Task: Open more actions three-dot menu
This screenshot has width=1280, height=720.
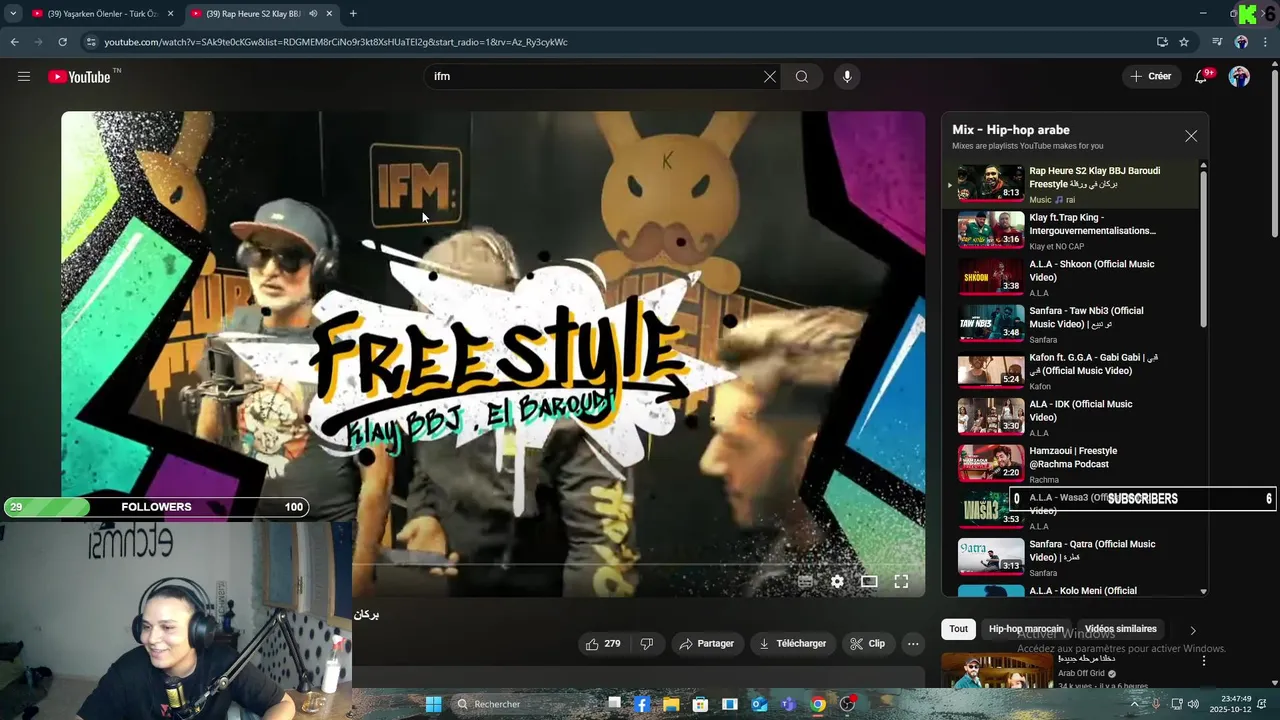Action: (913, 644)
